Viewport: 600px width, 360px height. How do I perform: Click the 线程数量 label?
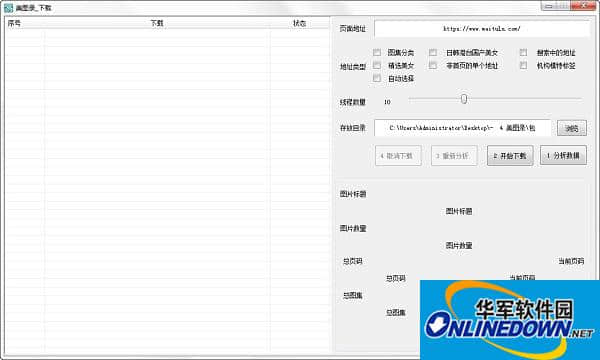[x=353, y=102]
